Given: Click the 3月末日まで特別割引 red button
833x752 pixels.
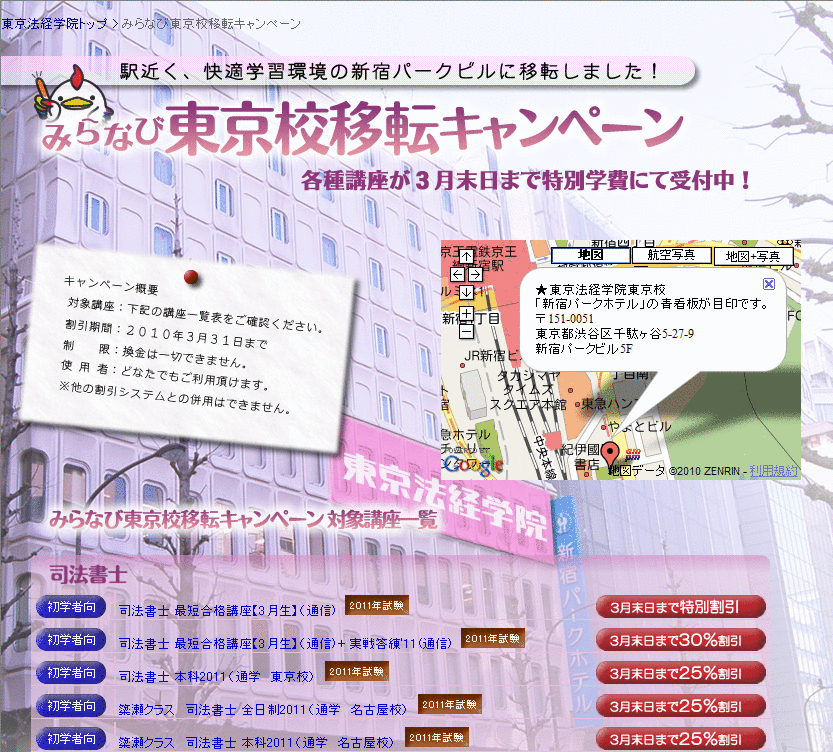Looking at the screenshot, I should click(x=681, y=607).
